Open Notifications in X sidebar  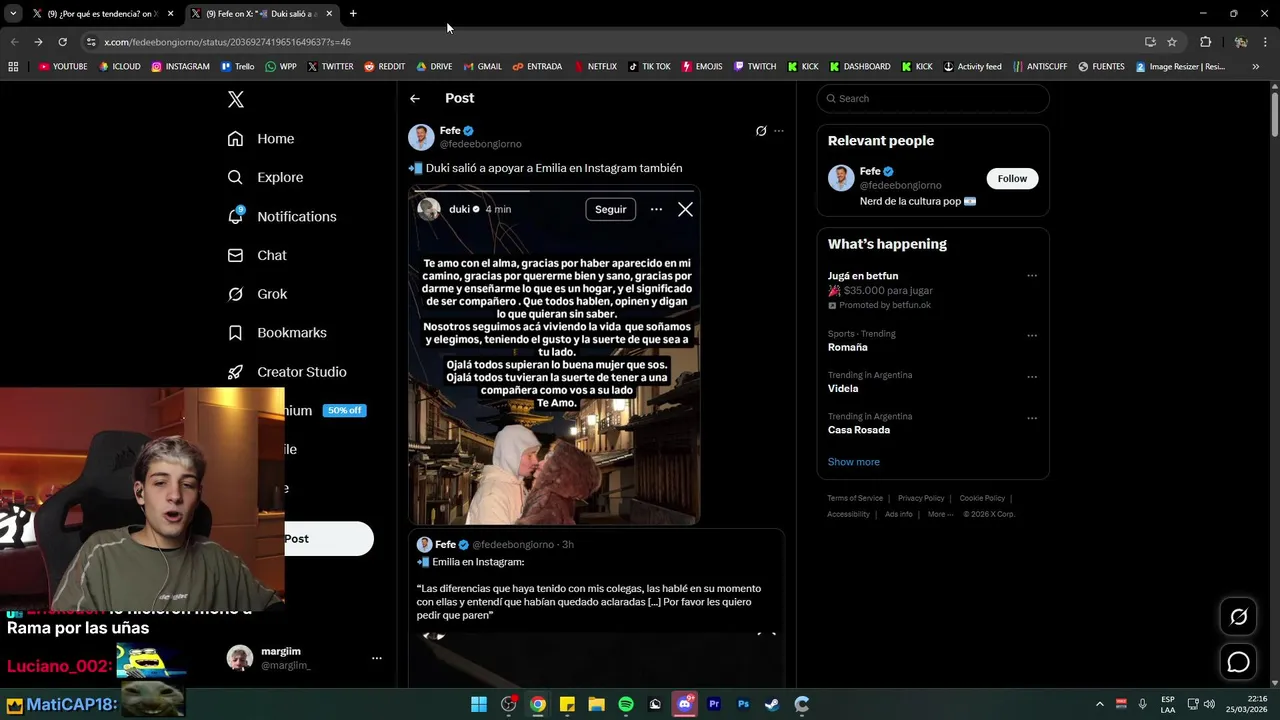[282, 216]
